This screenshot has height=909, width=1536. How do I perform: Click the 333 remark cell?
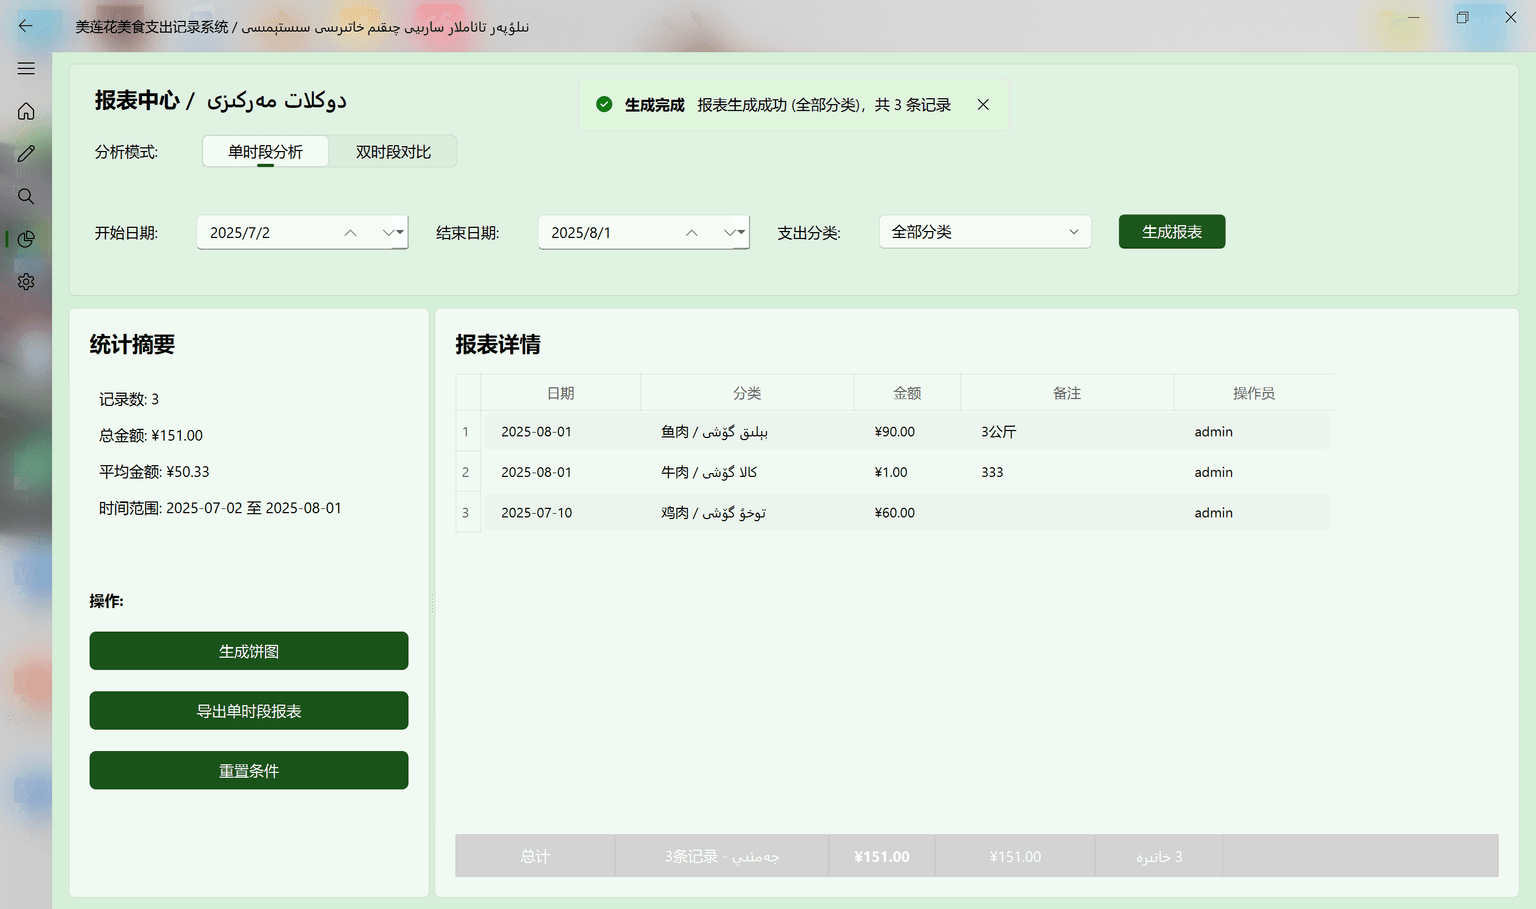coord(1067,472)
